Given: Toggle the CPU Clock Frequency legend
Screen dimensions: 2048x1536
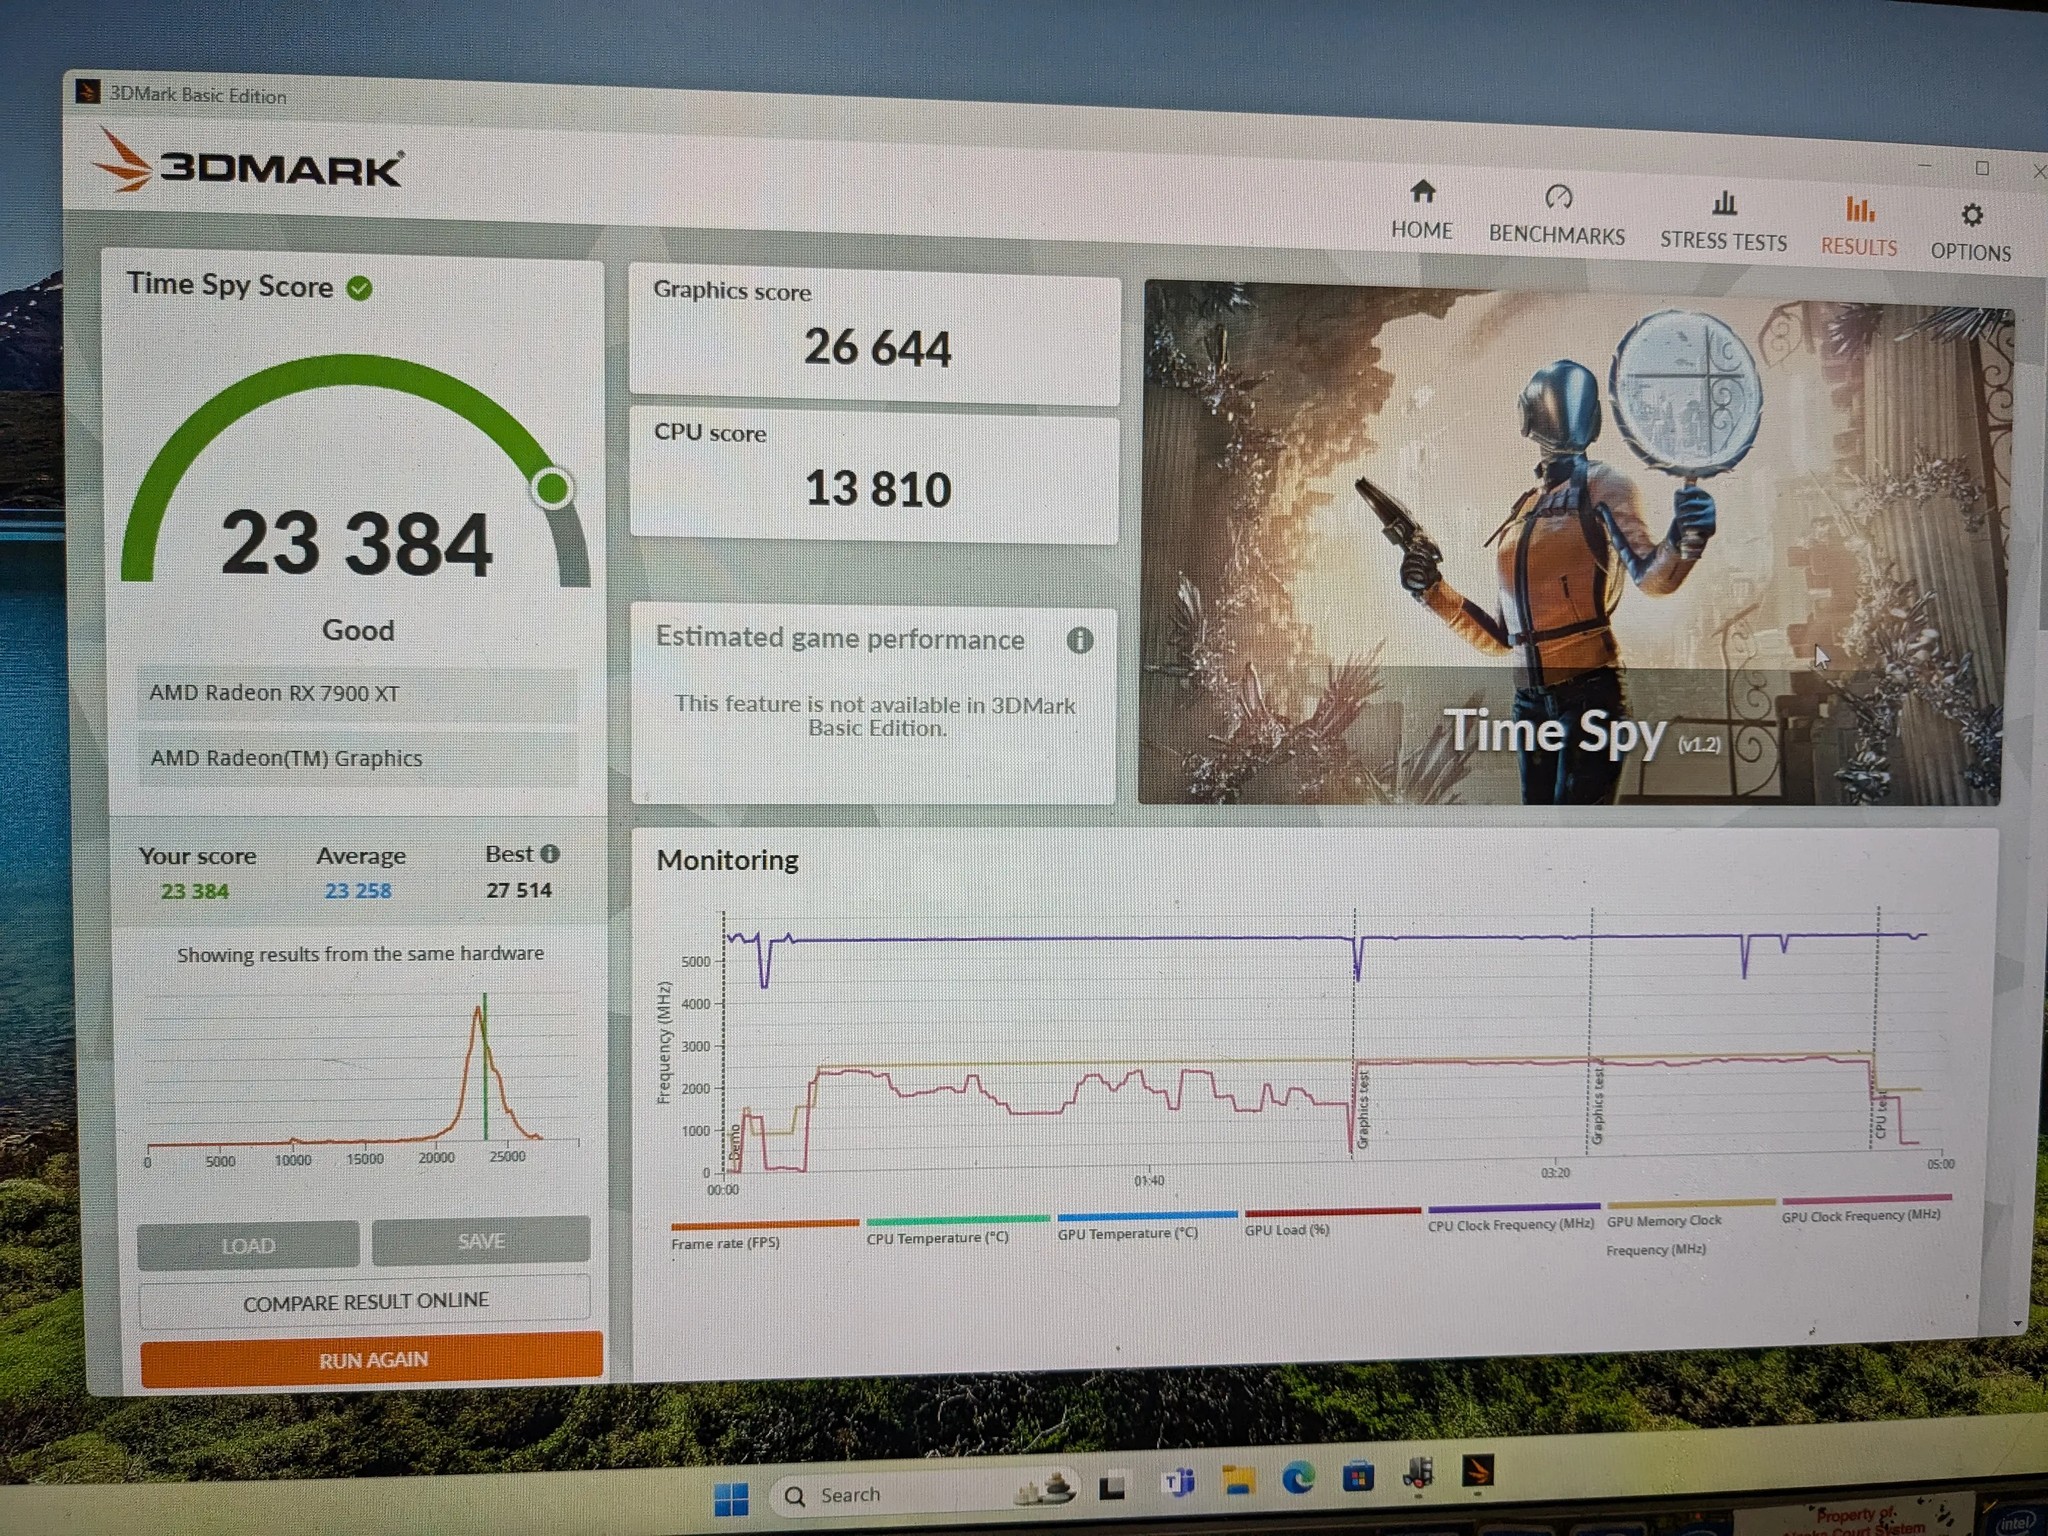Looking at the screenshot, I should click(1513, 1217).
